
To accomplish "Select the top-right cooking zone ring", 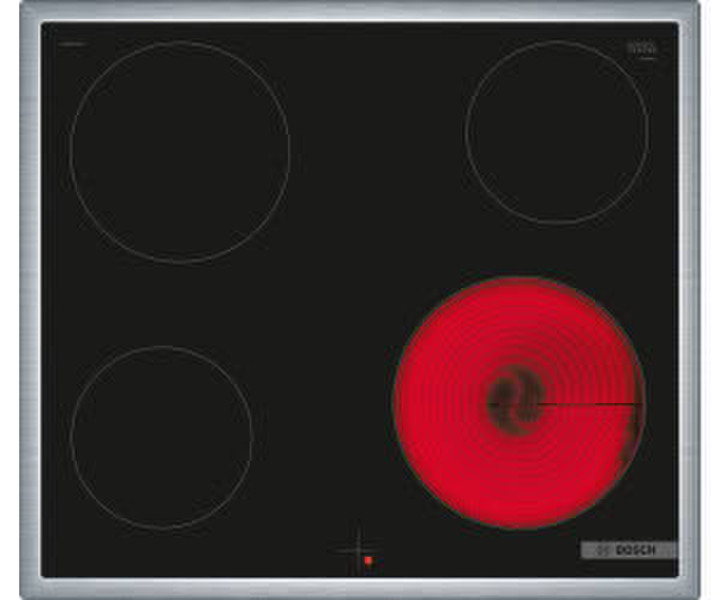I will click(x=557, y=132).
